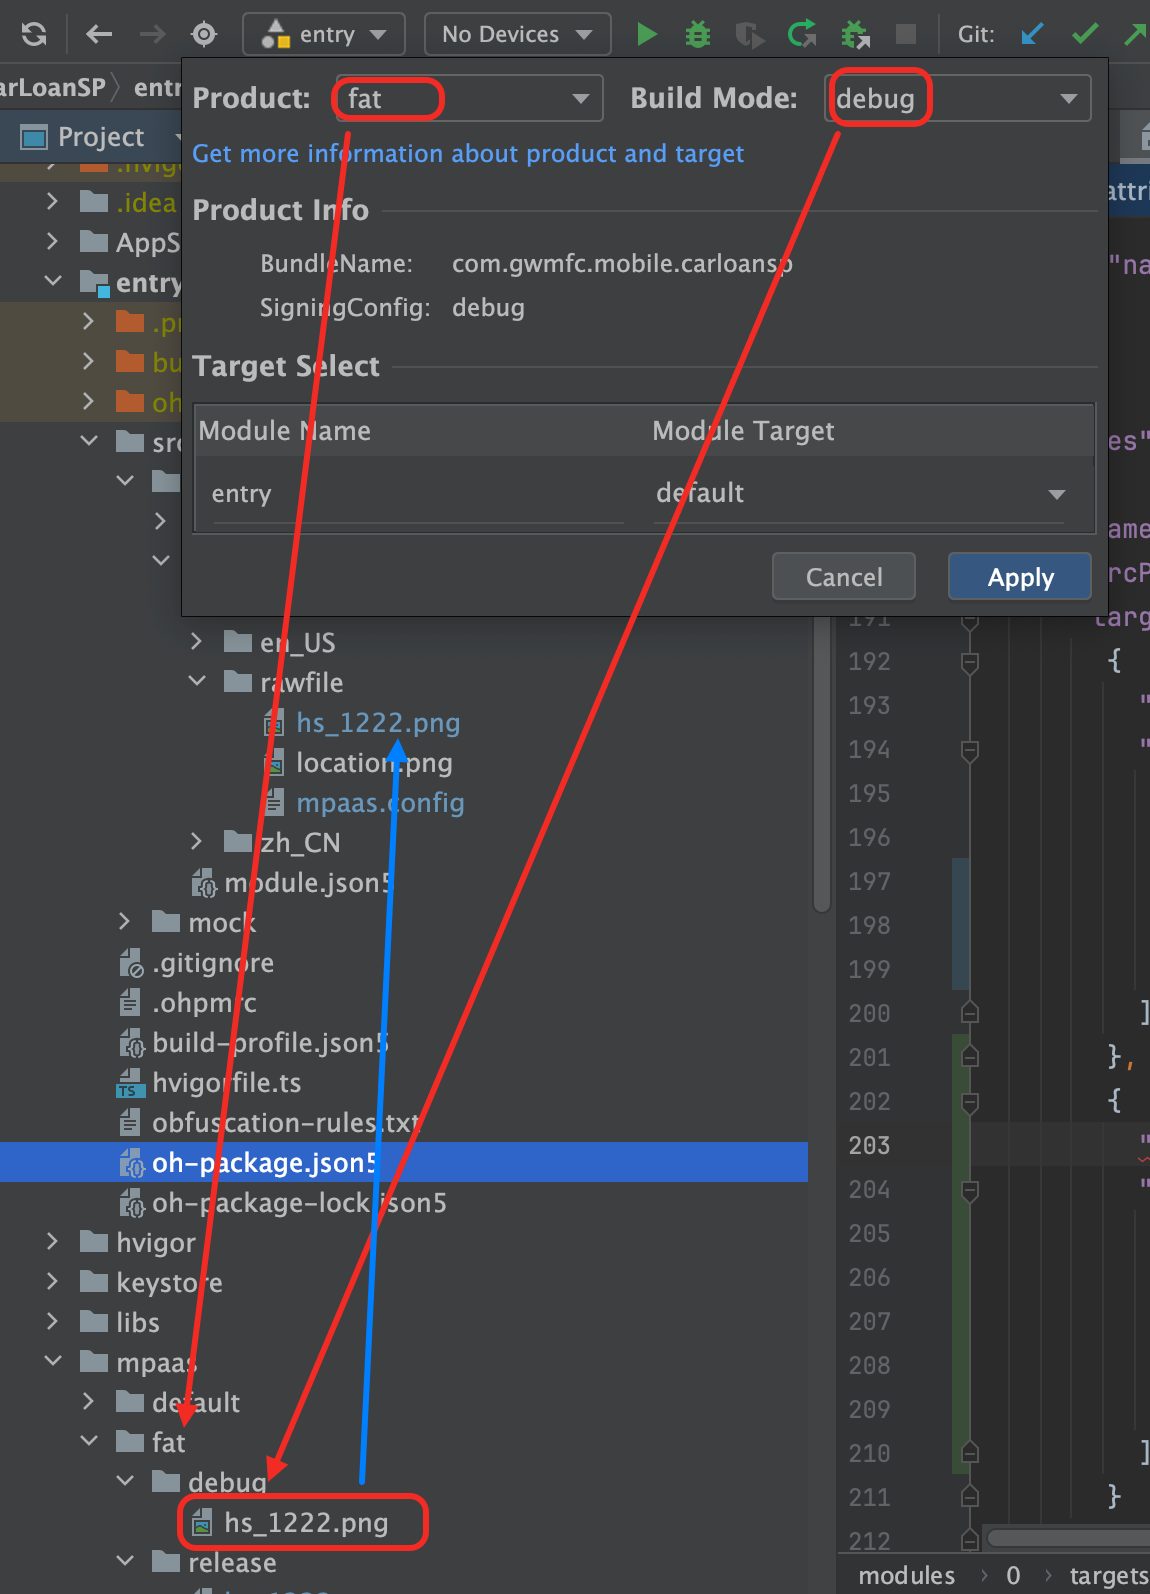Click the product target crosshair icon
Image resolution: width=1150 pixels, height=1594 pixels.
click(204, 34)
